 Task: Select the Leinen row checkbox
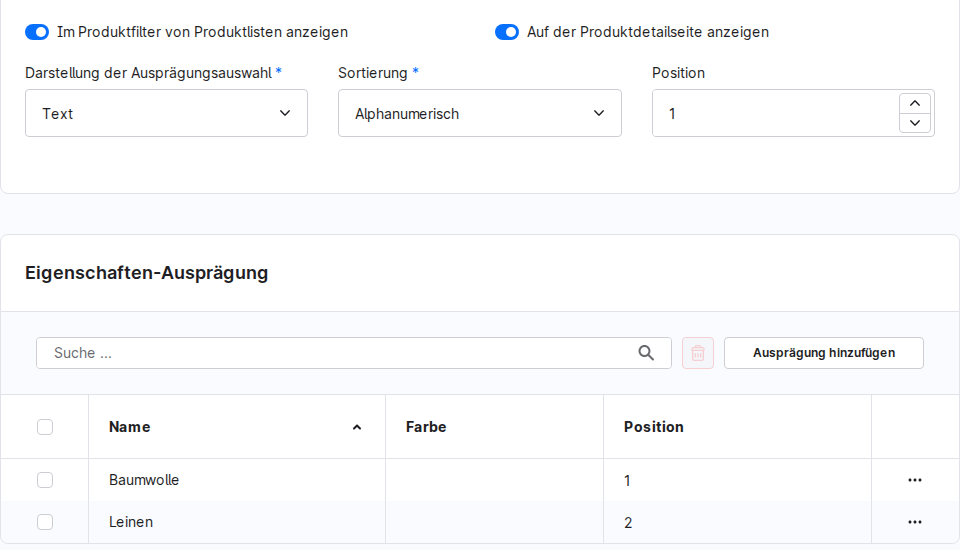coord(45,522)
